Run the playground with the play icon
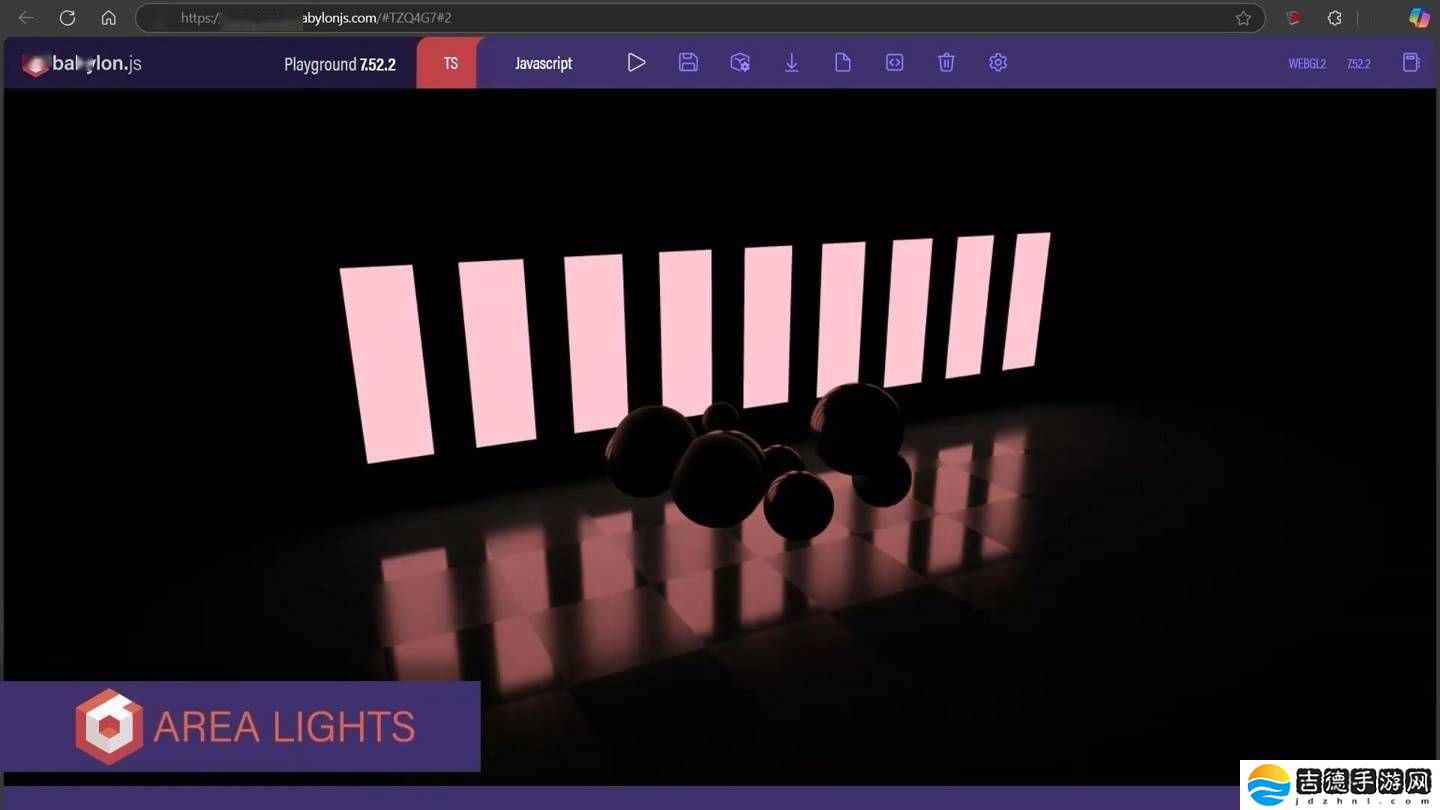The image size is (1440, 810). (636, 62)
